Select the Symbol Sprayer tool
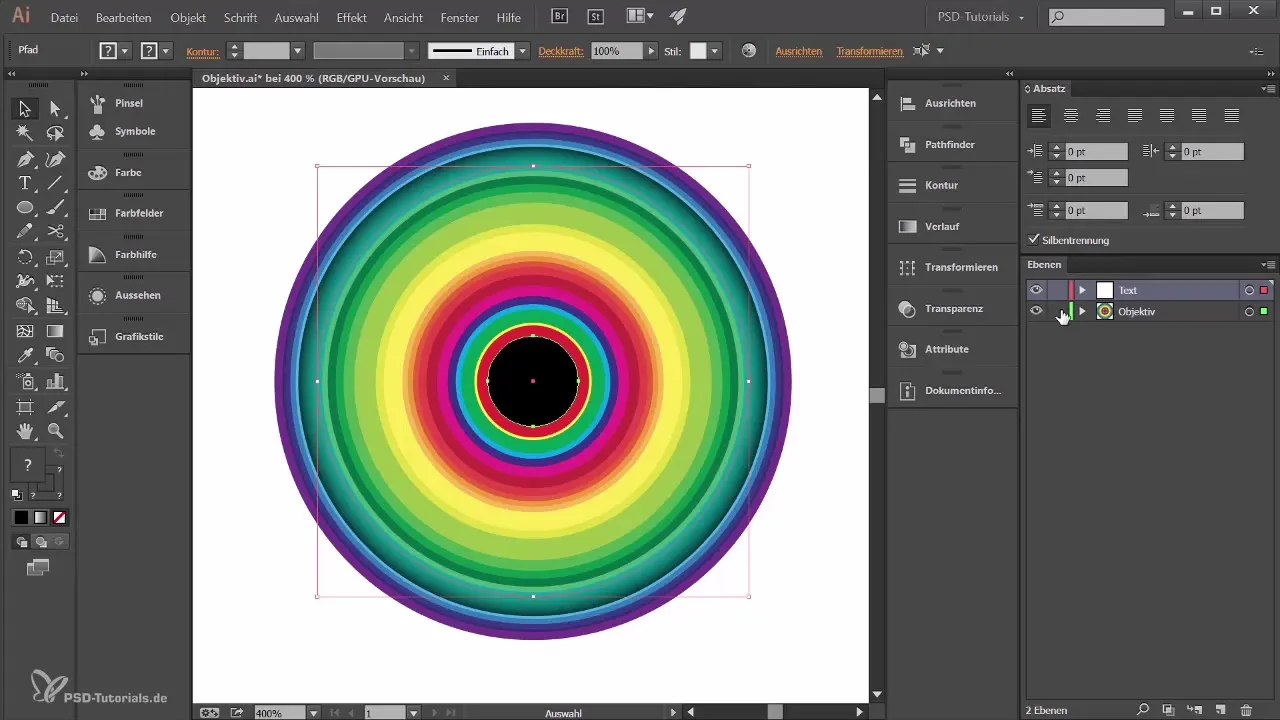 (x=25, y=381)
